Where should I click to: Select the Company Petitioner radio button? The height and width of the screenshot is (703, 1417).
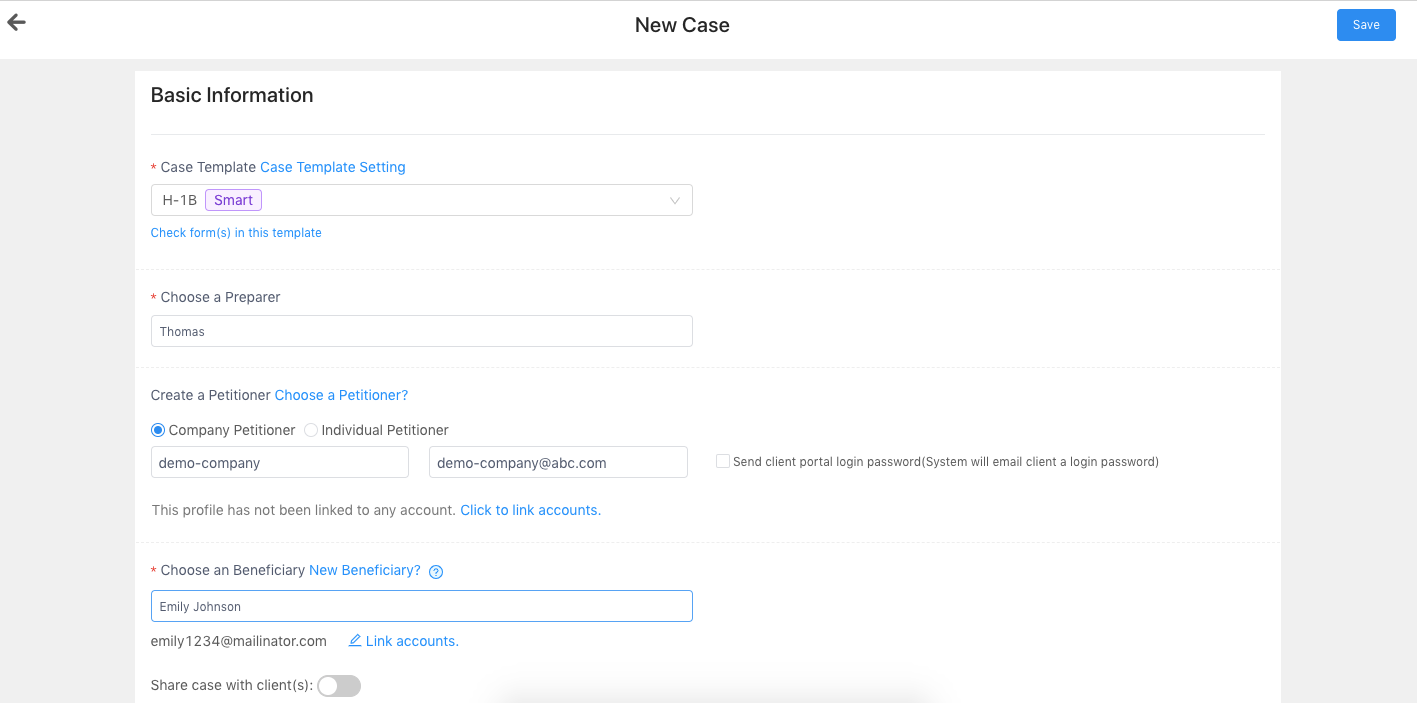click(x=158, y=430)
